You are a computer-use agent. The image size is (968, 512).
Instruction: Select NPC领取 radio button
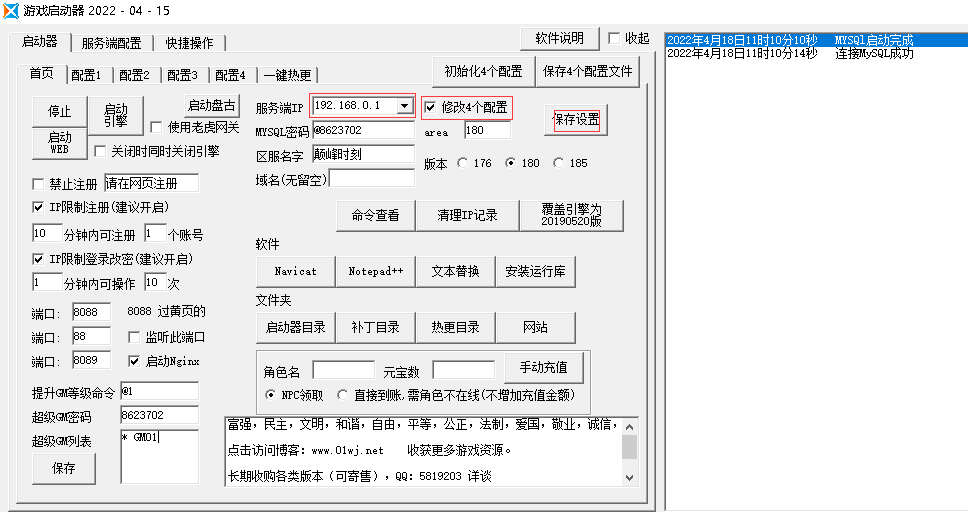point(270,395)
